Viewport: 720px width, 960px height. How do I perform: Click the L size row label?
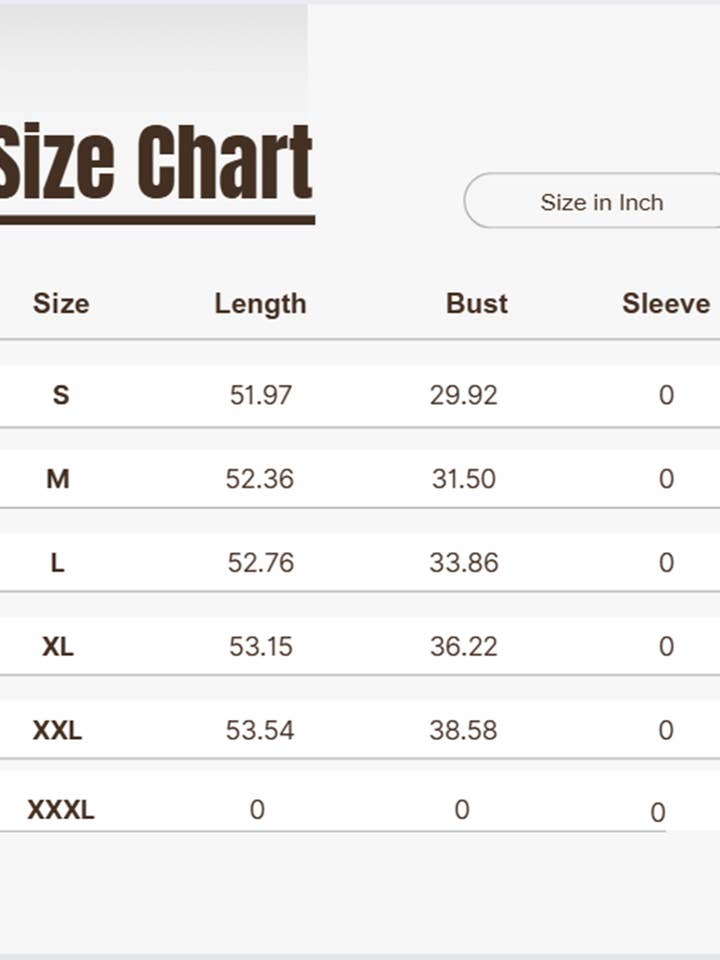(58, 563)
